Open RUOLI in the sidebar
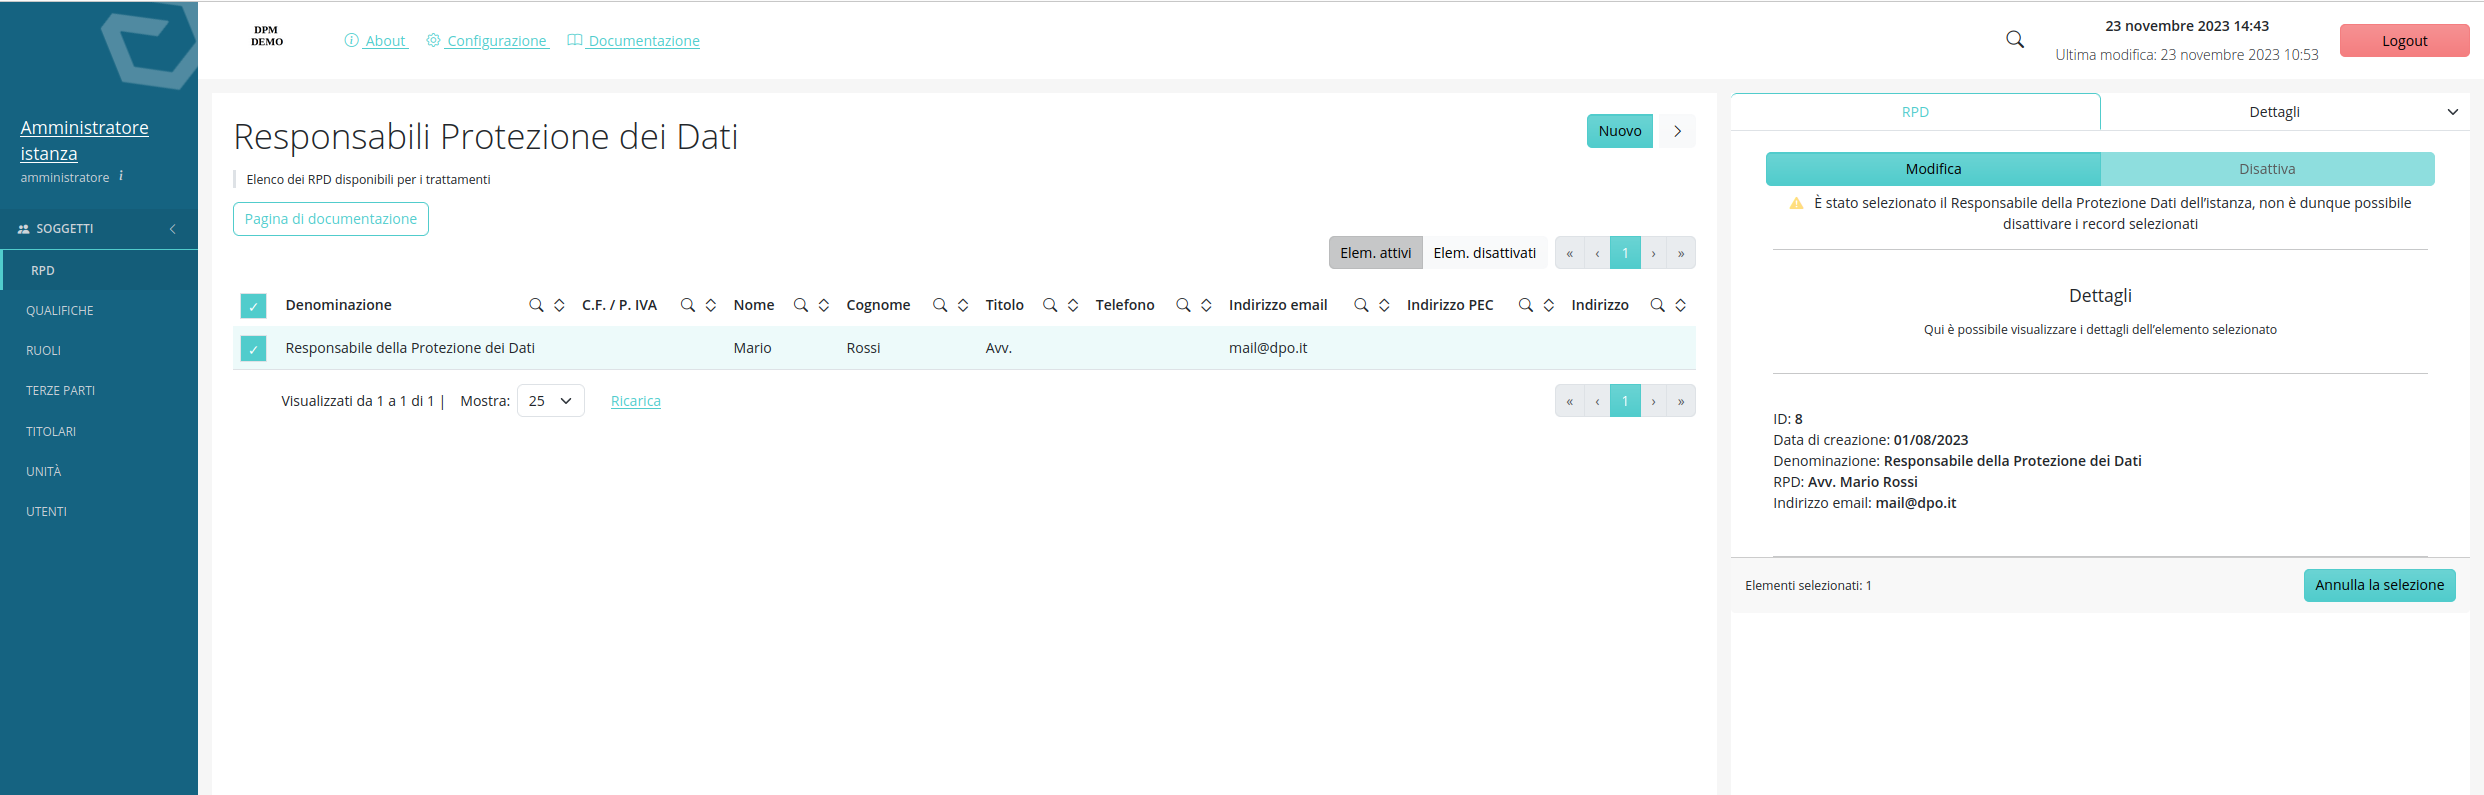 [x=99, y=351]
